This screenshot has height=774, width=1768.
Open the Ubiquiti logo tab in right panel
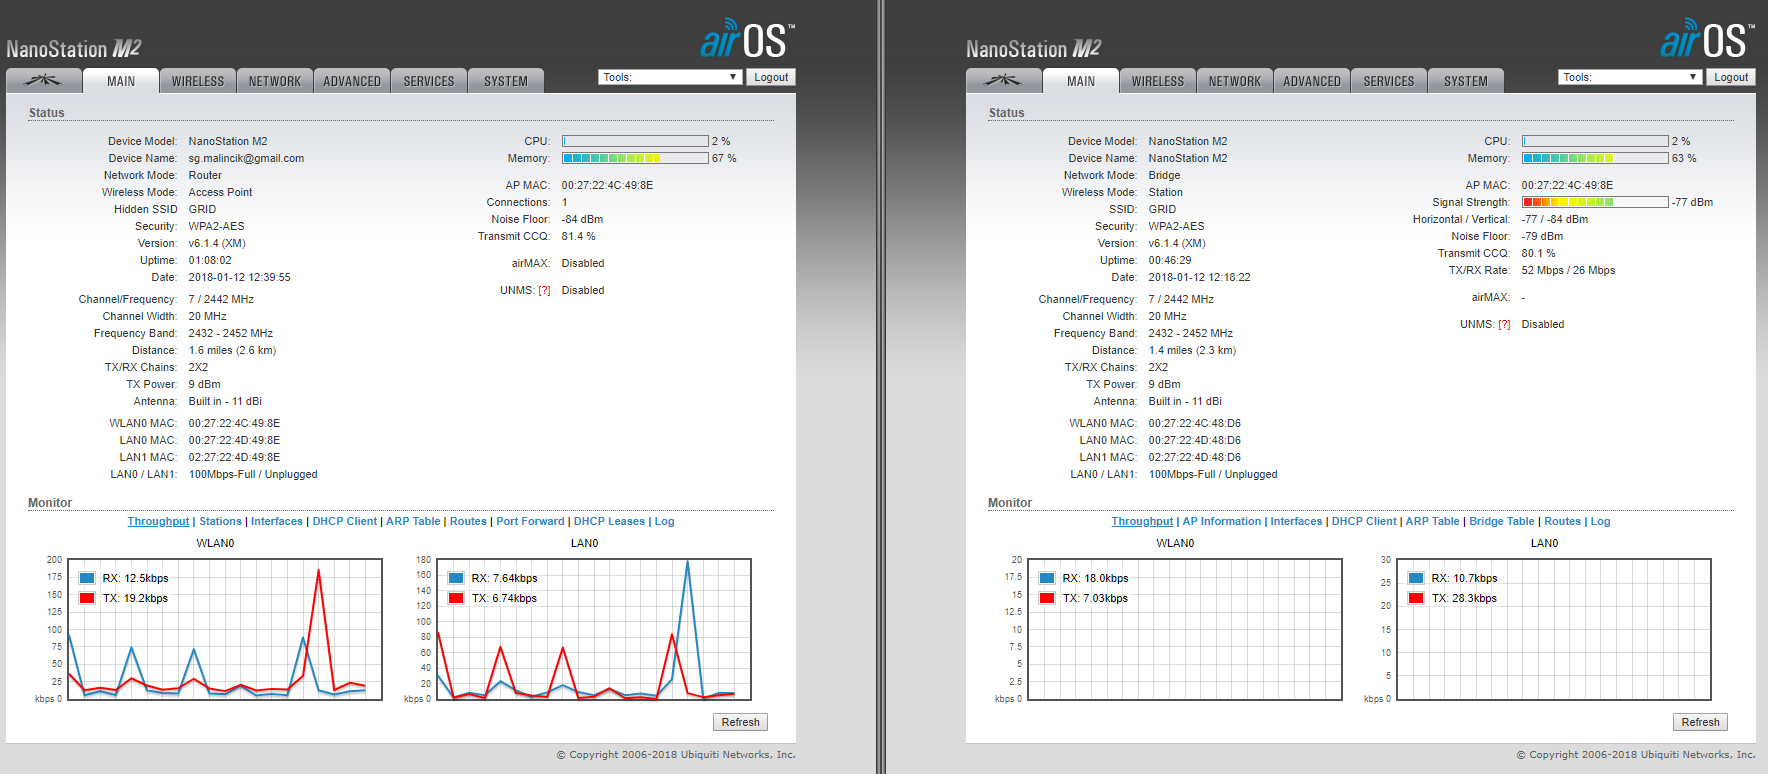(x=1003, y=81)
